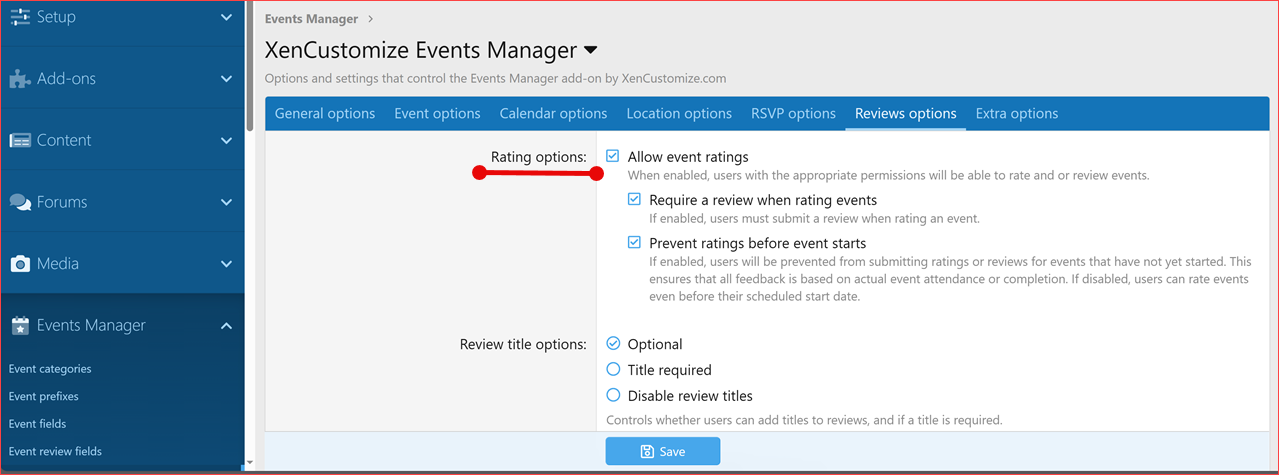Screen dimensions: 1279x475
Task: Uncheck Allow event ratings checkbox
Action: pyautogui.click(x=613, y=156)
